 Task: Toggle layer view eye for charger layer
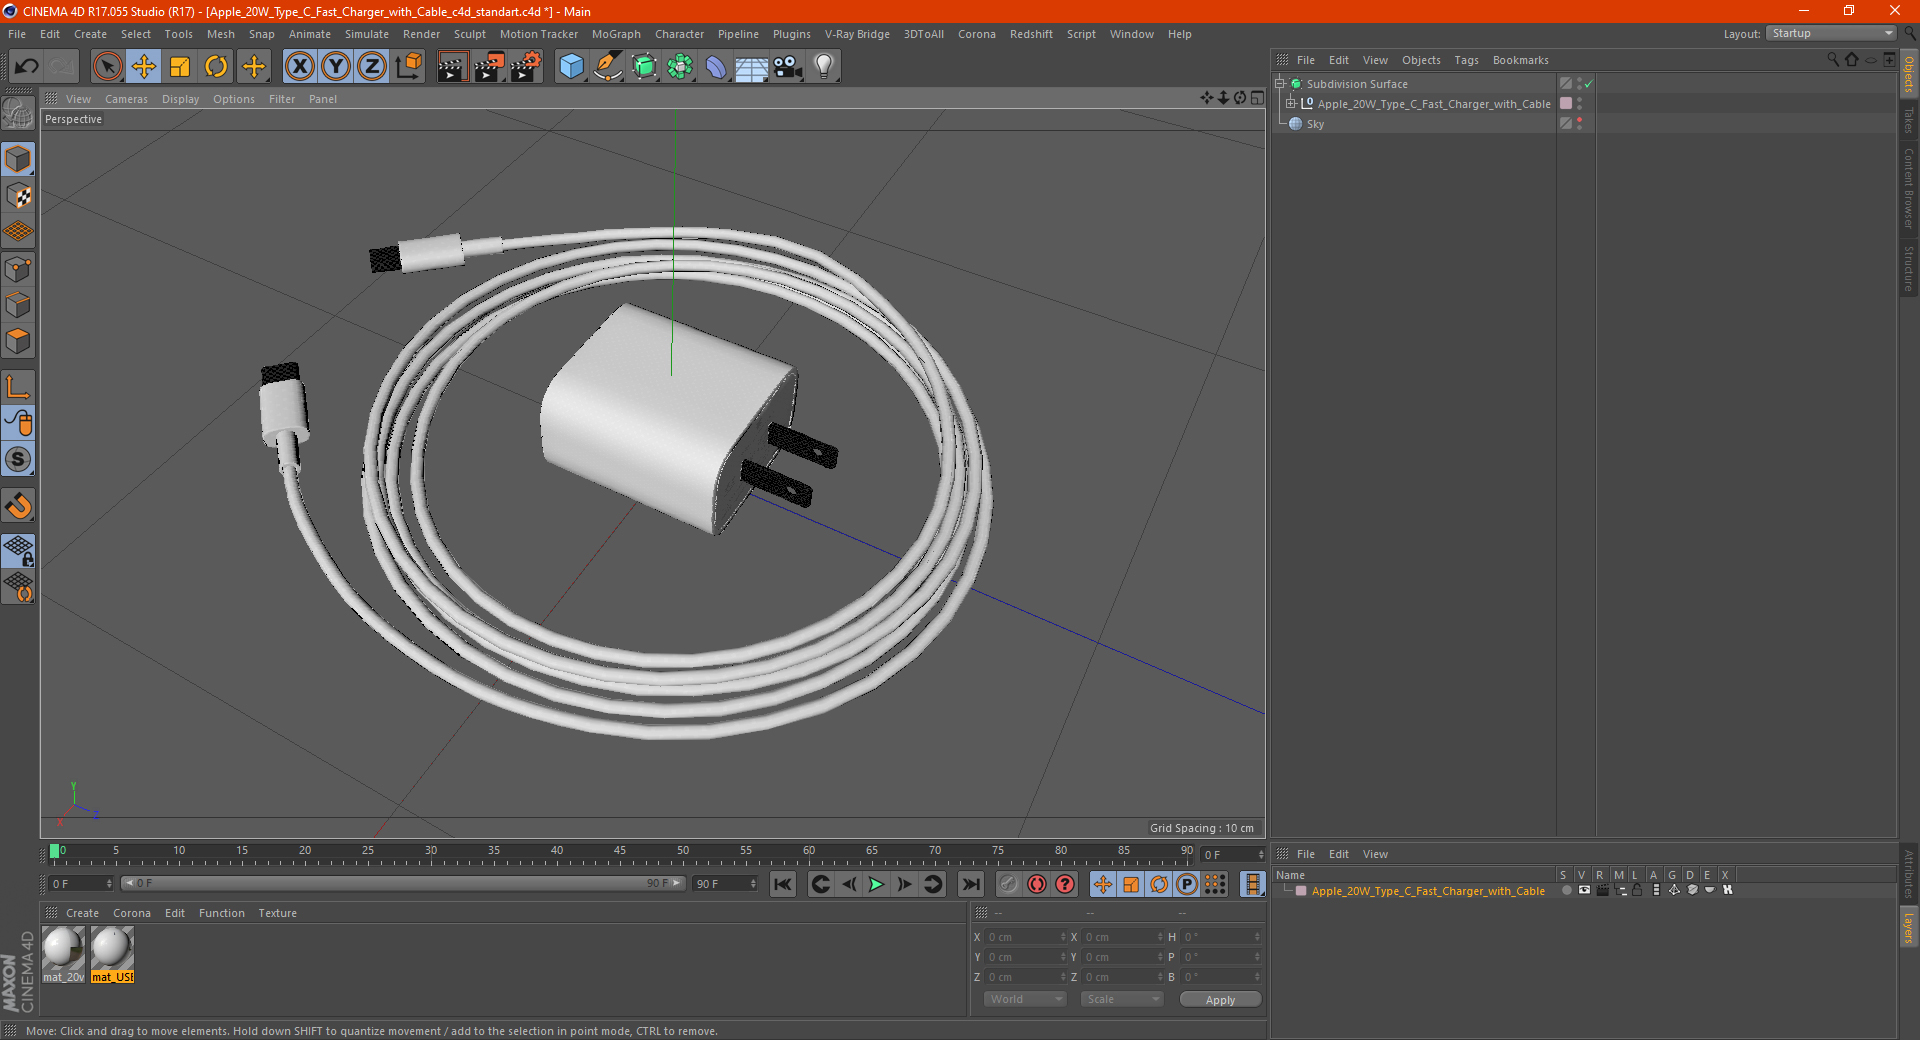(x=1584, y=890)
